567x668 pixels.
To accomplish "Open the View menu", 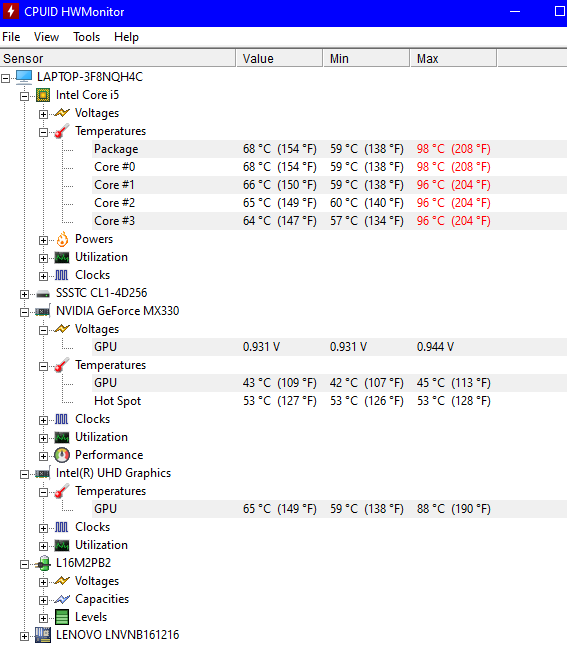I will (46, 37).
